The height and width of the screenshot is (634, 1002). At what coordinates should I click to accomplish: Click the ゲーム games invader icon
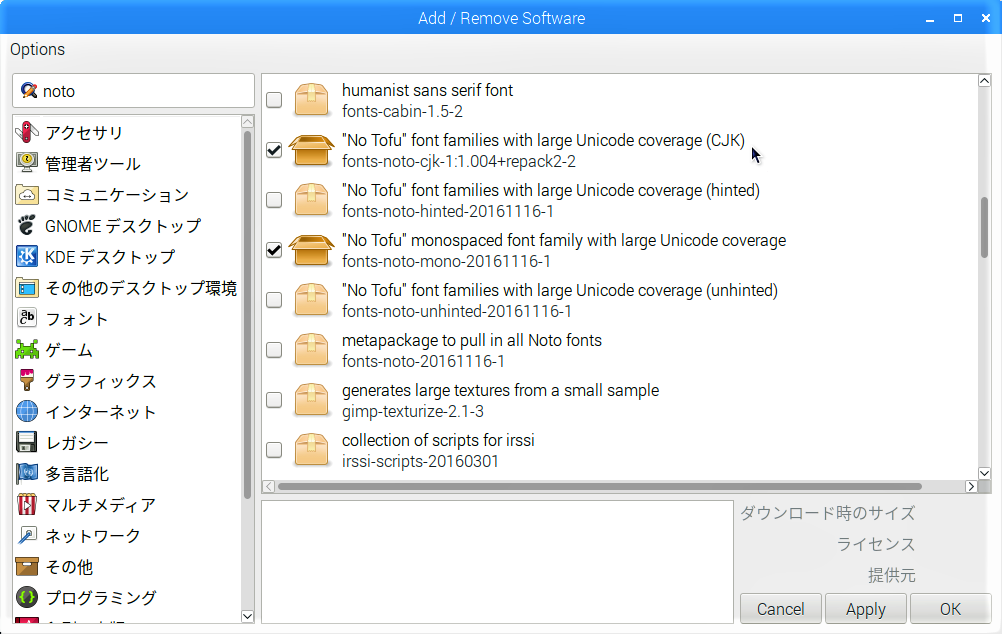27,350
